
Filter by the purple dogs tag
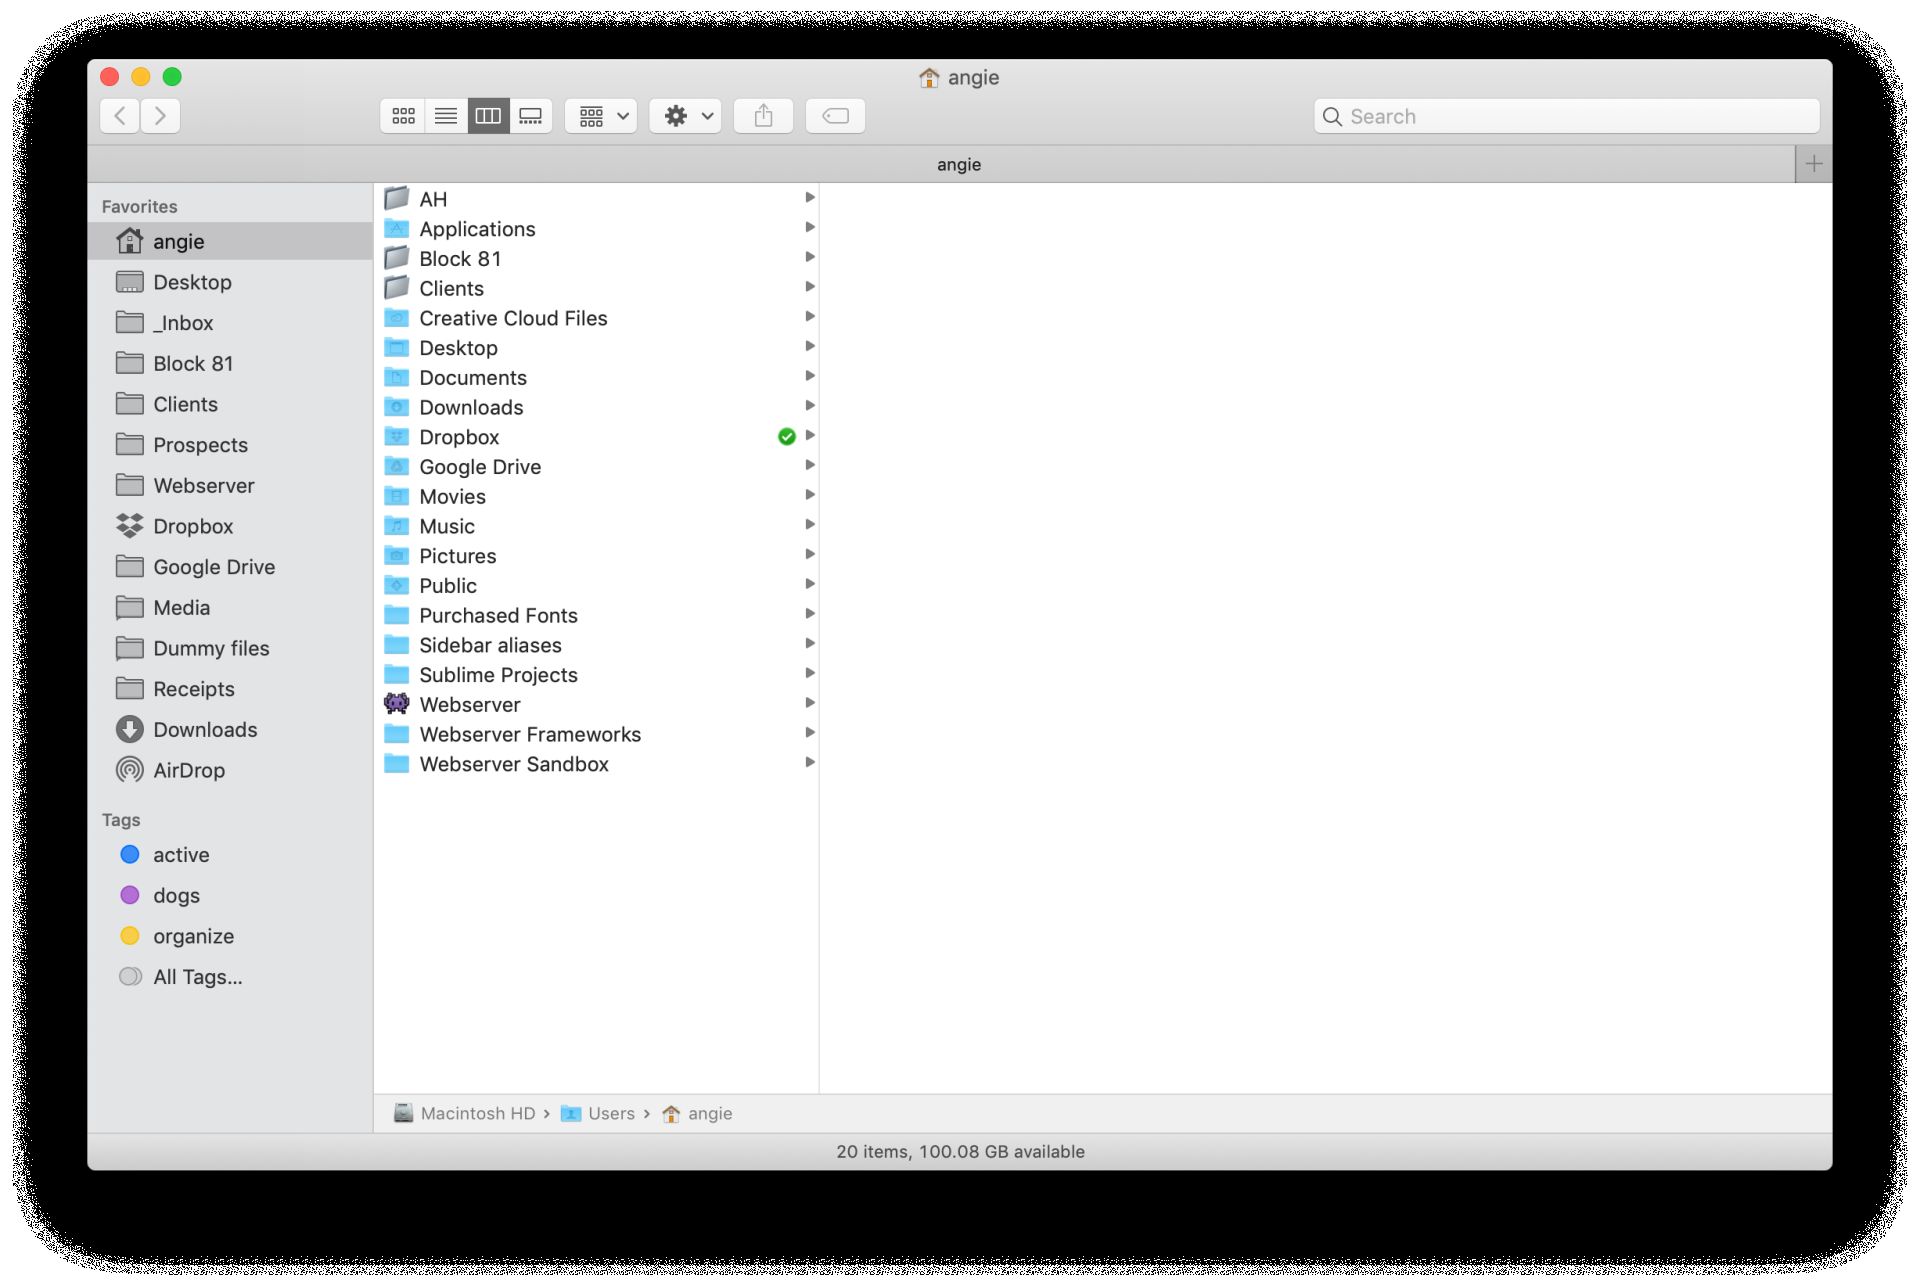176,896
